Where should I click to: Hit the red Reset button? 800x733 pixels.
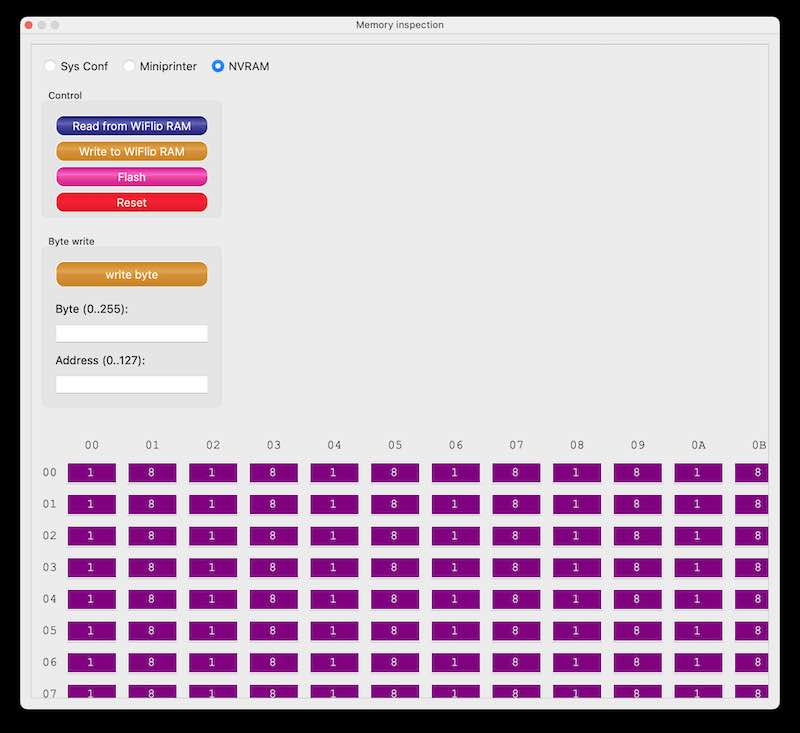pos(132,203)
